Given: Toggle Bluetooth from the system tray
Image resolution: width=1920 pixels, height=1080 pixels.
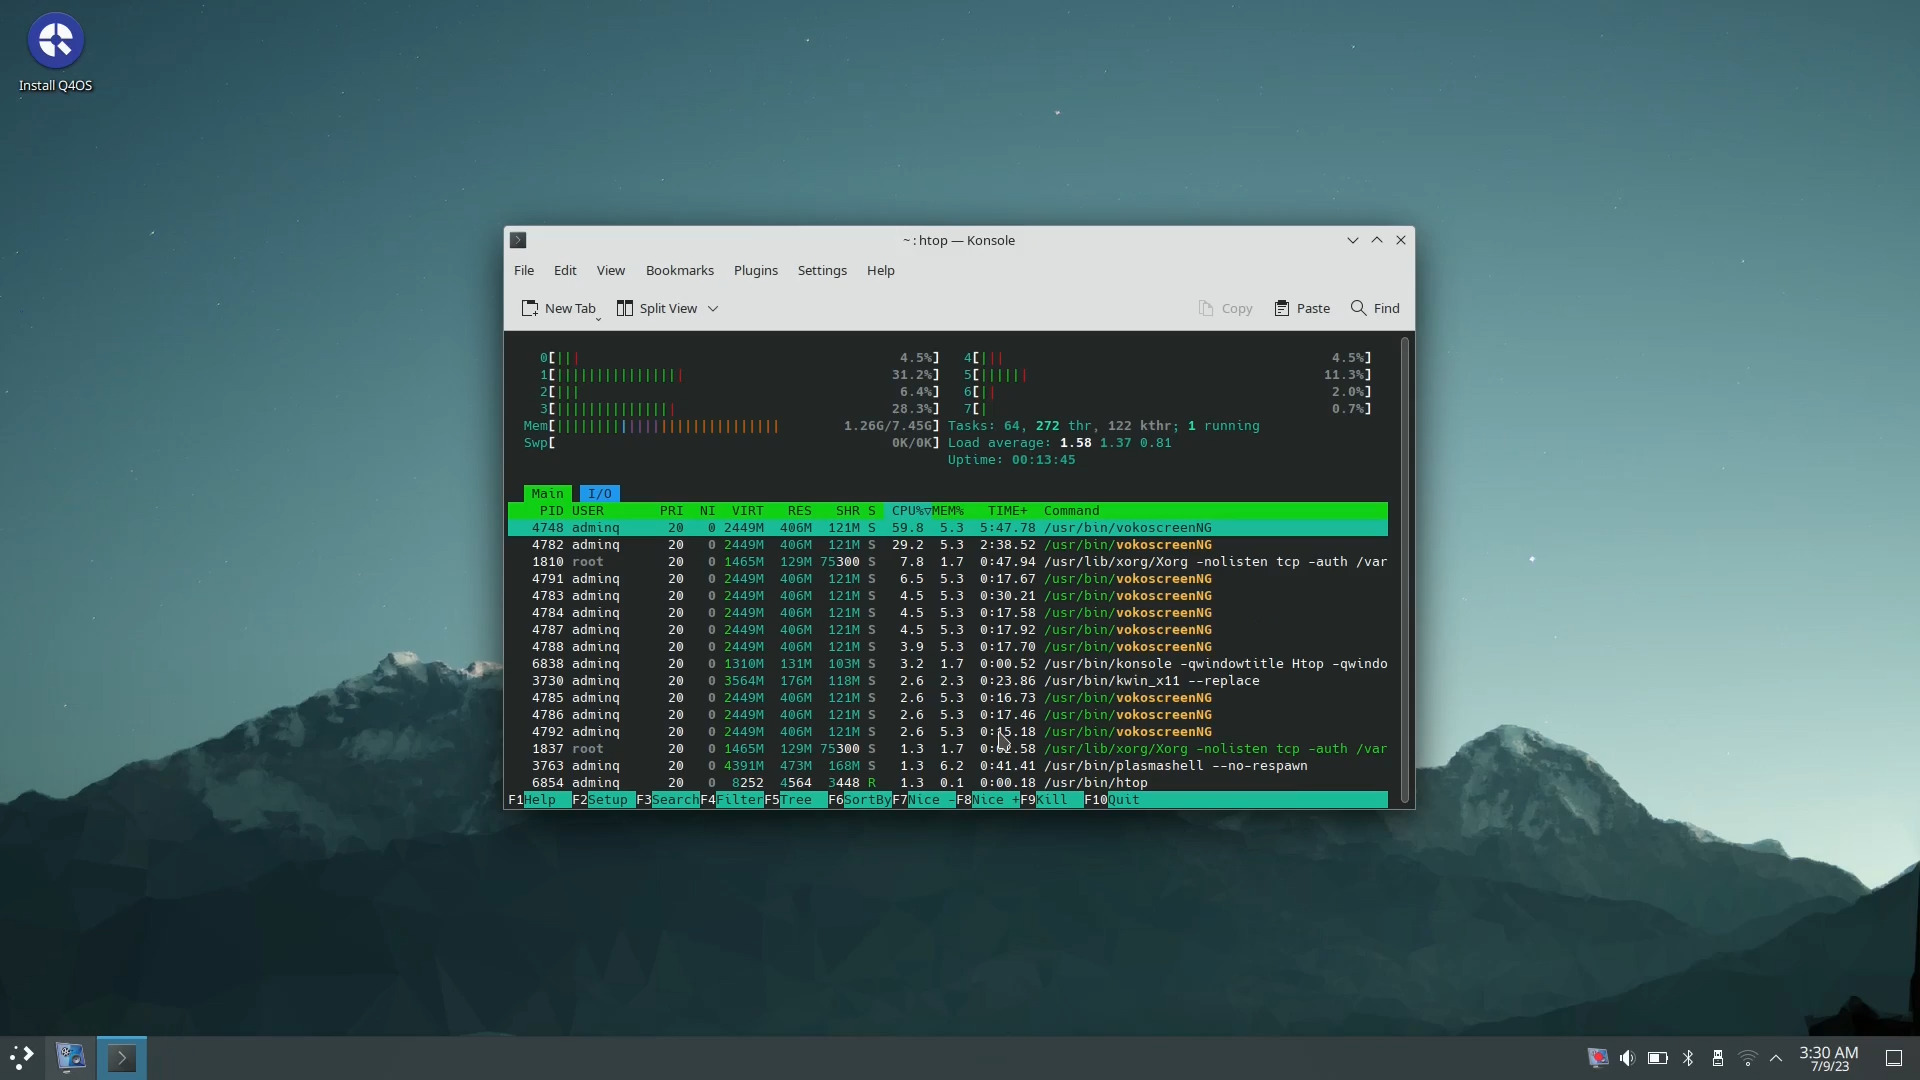Looking at the screenshot, I should 1688,1057.
